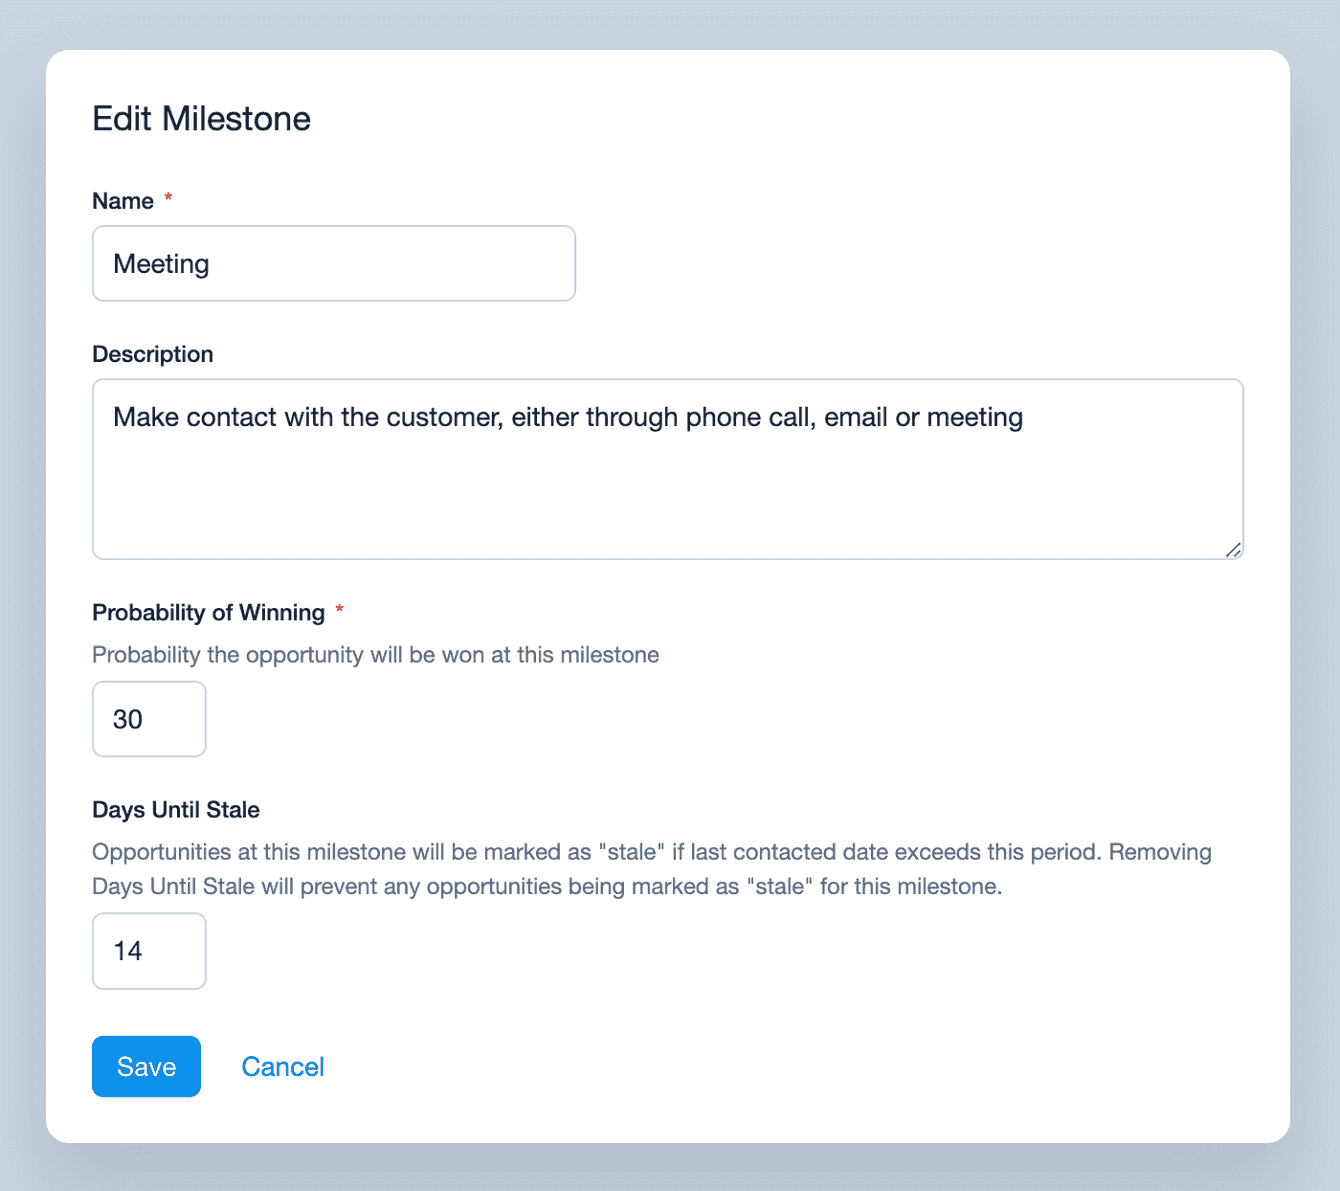Screen dimensions: 1340x1191
Task: Click the Probability of Winning label
Action: 208,612
